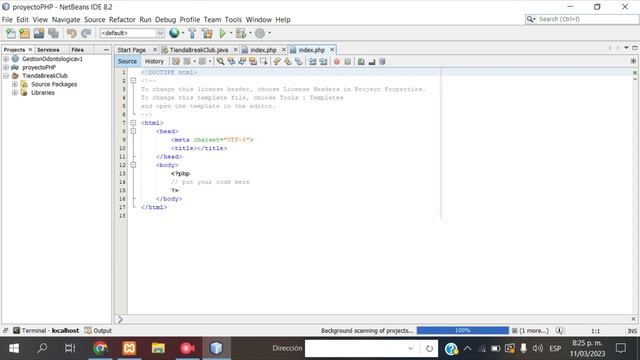Click the gray Stop Macro Recording icon

[347, 62]
